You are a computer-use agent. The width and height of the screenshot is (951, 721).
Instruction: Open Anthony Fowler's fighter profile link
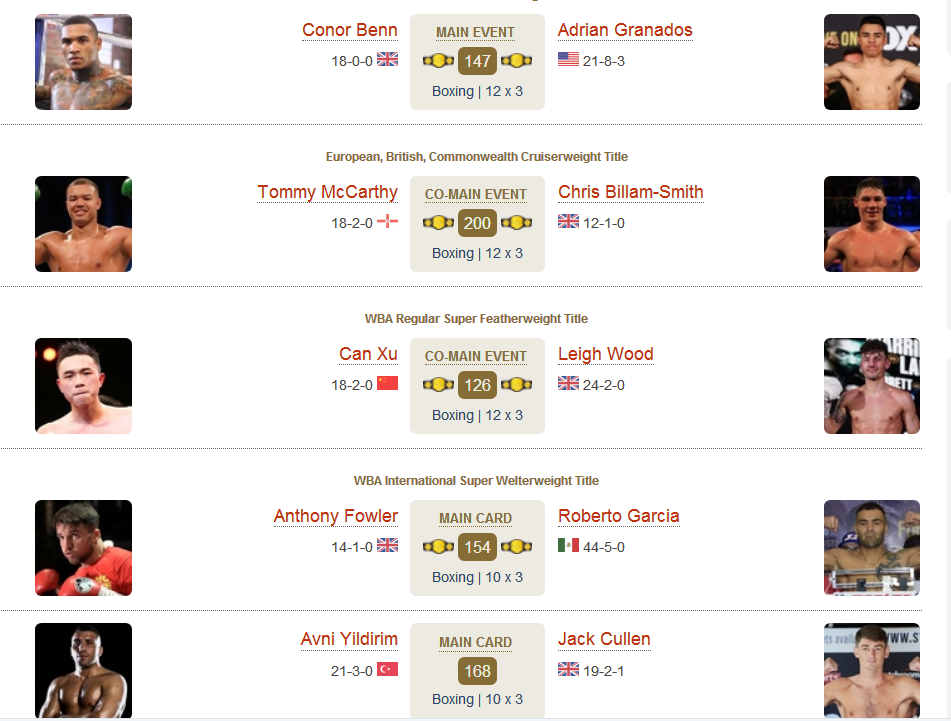click(x=336, y=516)
